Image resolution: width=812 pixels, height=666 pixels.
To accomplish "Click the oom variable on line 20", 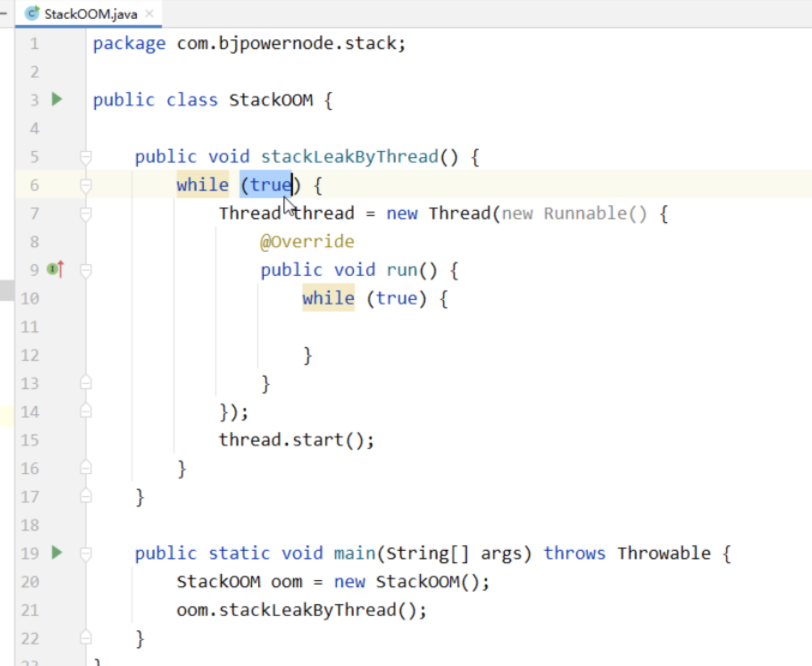I will click(x=286, y=582).
